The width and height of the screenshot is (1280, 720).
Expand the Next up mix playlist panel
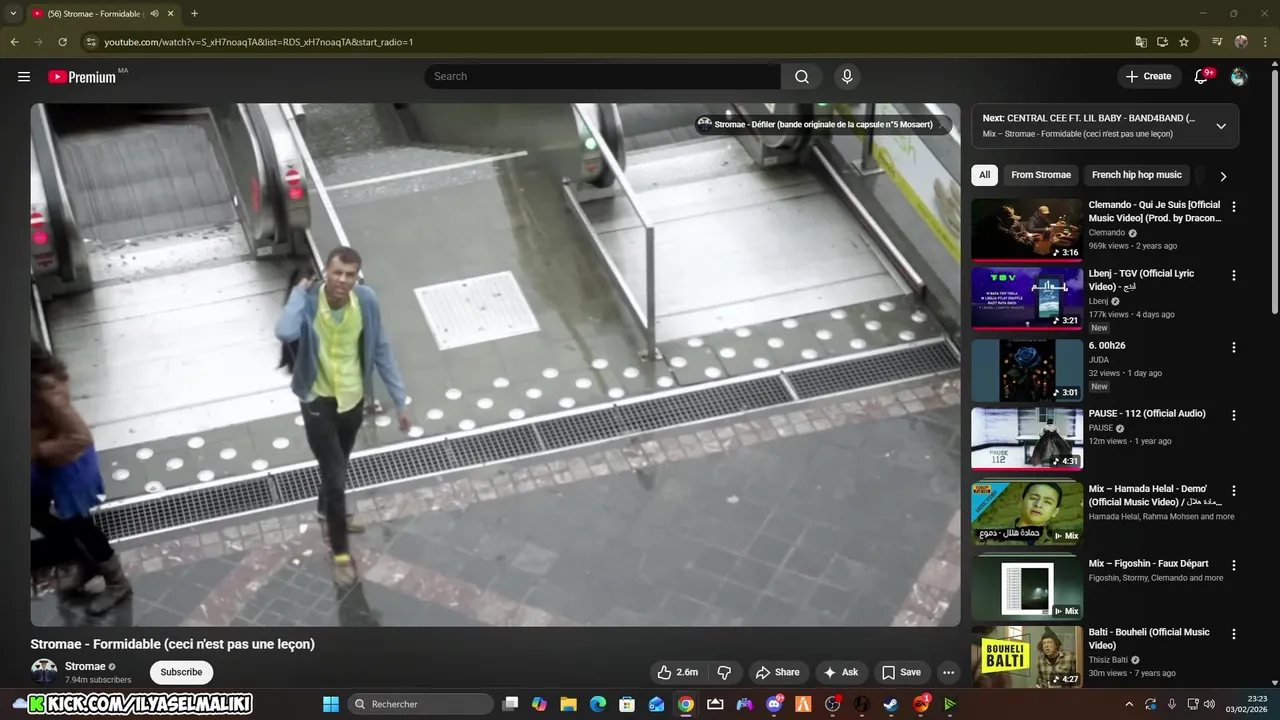1221,126
